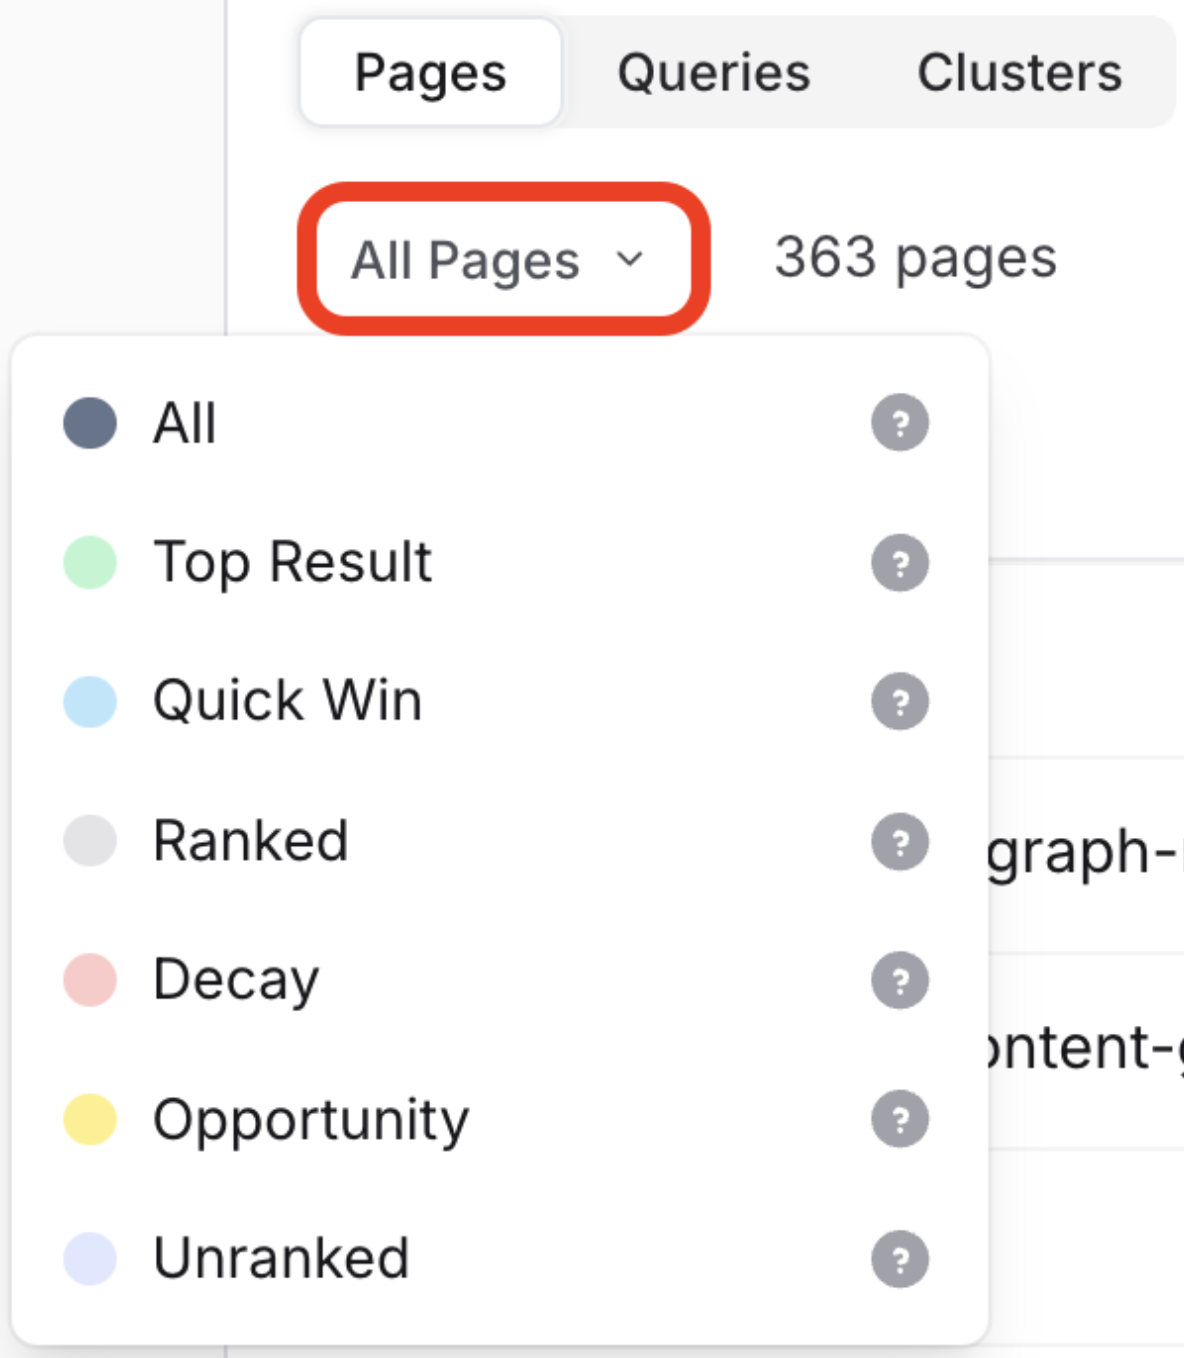
Task: Switch to the Clusters tab
Action: tap(1019, 73)
